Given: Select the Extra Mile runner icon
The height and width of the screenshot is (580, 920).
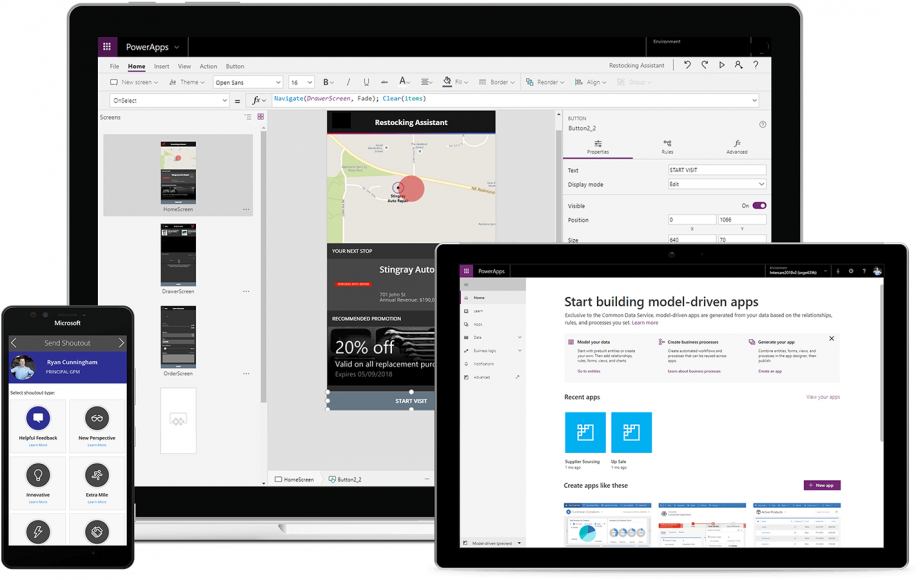Looking at the screenshot, I should pos(97,475).
